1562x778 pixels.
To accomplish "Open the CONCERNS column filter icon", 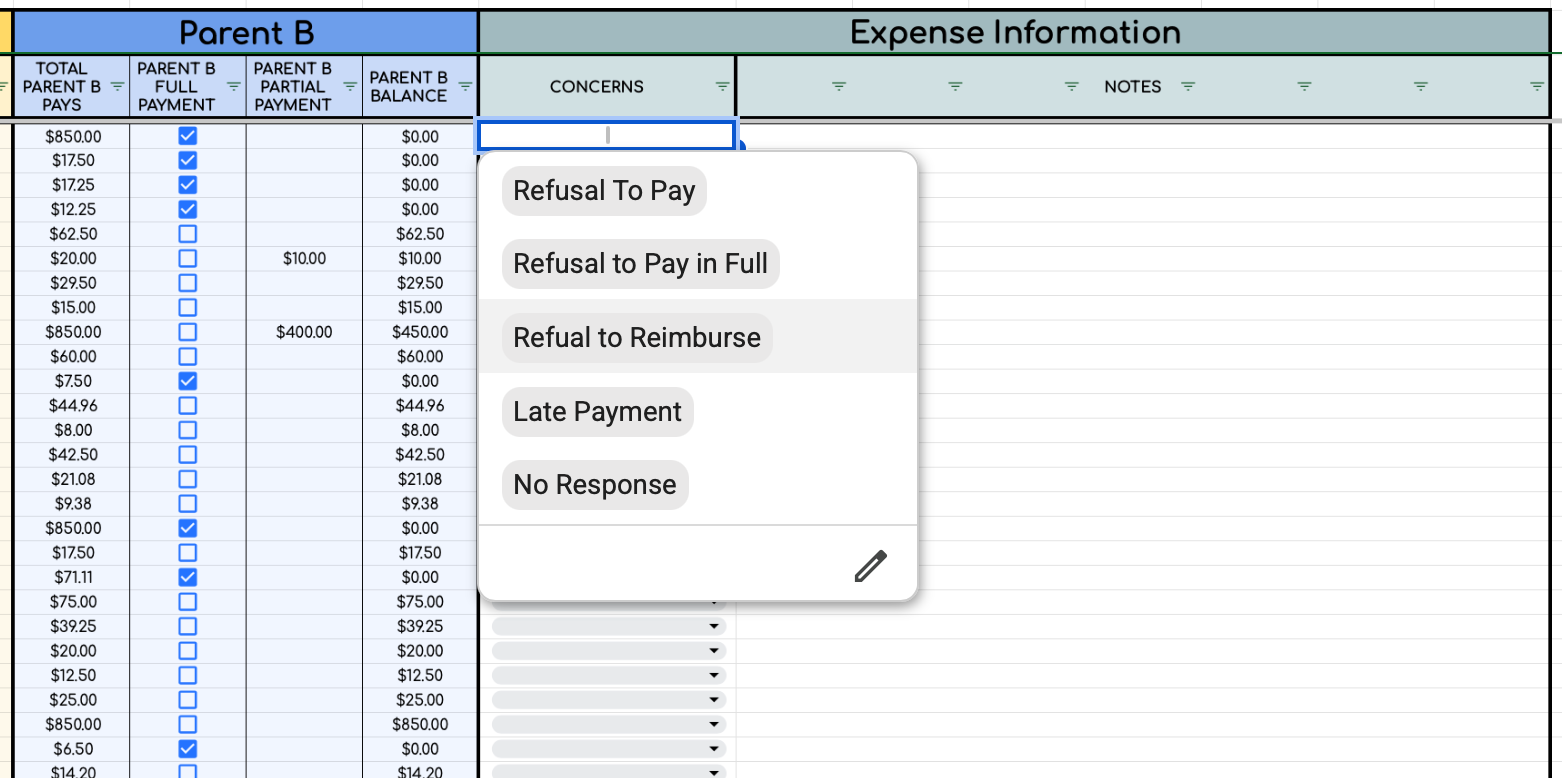I will (722, 87).
